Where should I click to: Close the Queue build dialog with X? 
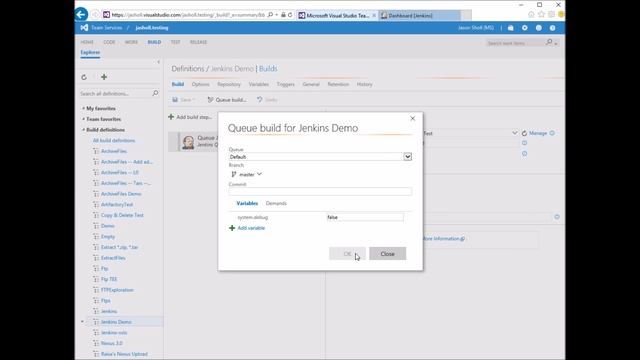point(413,118)
